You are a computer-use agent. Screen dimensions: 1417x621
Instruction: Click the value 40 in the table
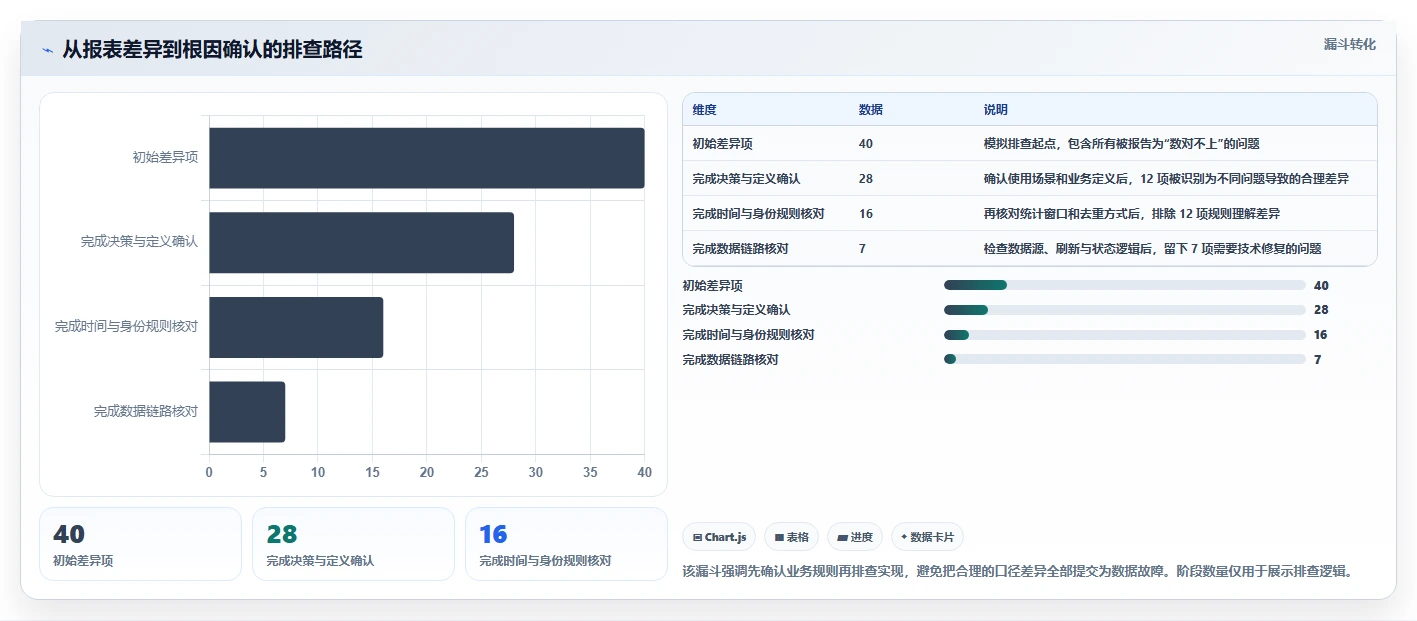coord(865,144)
